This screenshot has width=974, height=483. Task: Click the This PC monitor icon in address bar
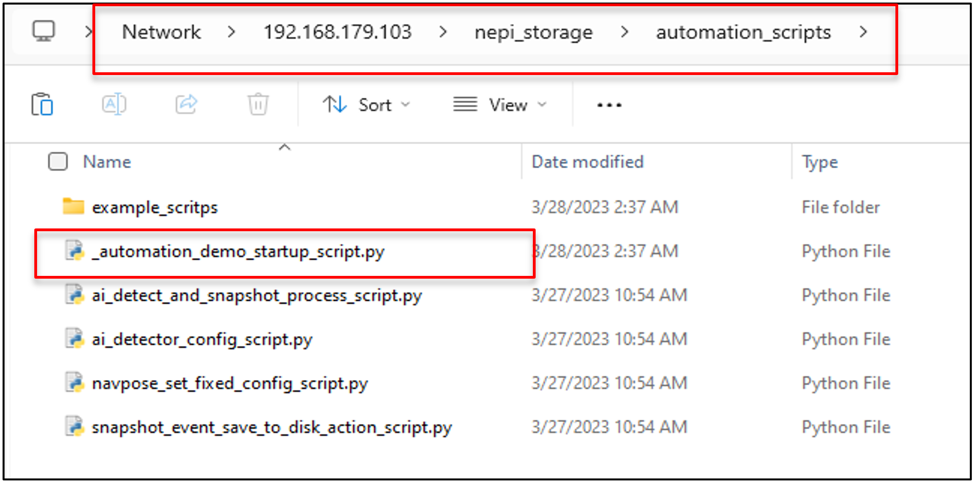[x=44, y=31]
